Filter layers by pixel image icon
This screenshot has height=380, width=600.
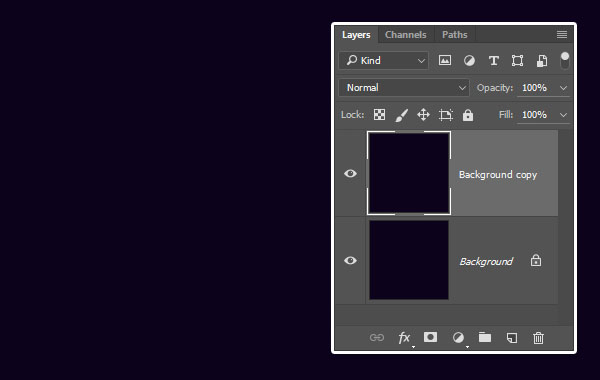pyautogui.click(x=445, y=60)
